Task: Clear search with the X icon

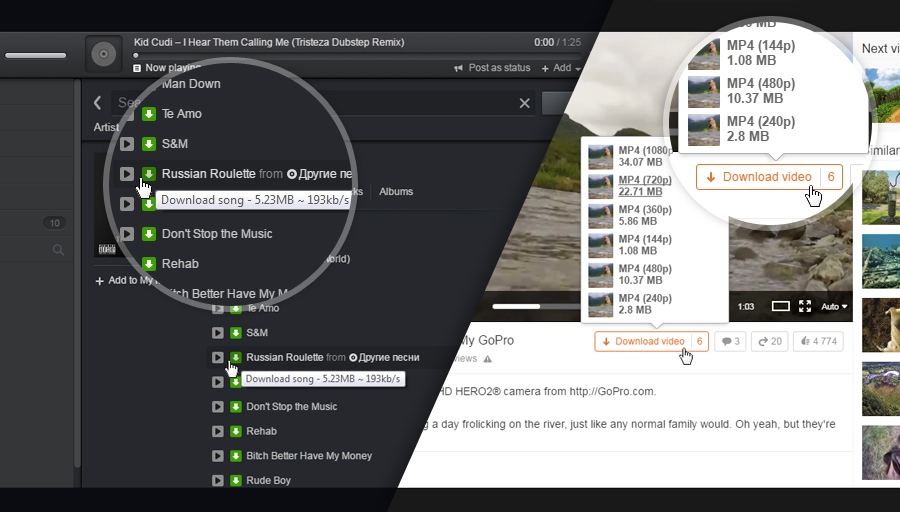Action: point(525,103)
